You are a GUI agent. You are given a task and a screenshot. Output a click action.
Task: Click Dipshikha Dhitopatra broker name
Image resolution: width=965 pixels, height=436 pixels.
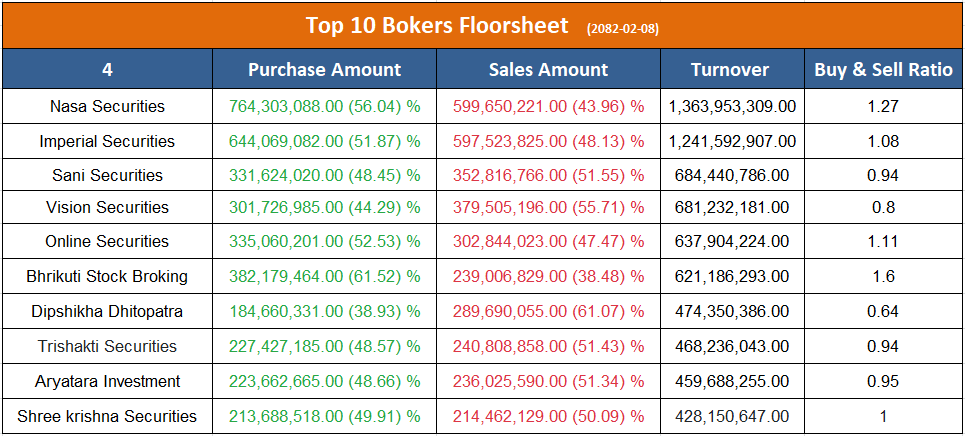click(107, 311)
